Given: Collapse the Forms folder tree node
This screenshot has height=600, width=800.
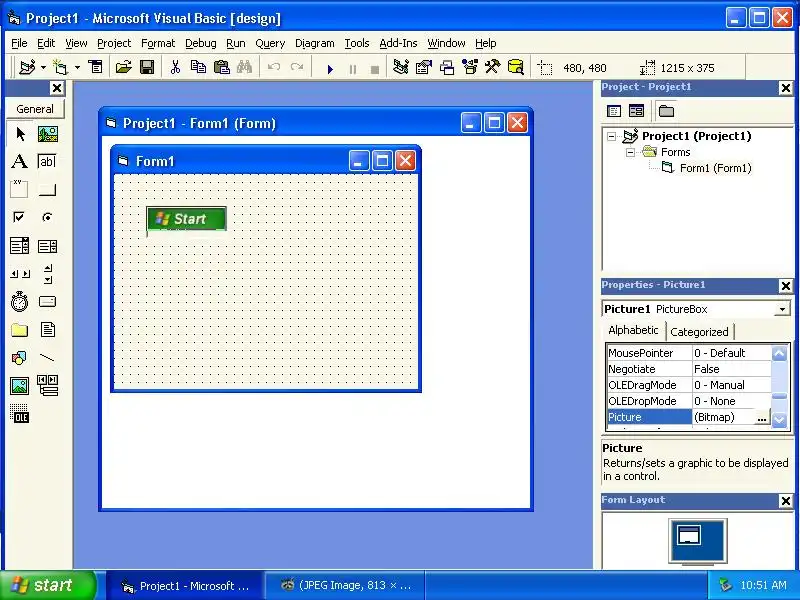Looking at the screenshot, I should click(631, 152).
